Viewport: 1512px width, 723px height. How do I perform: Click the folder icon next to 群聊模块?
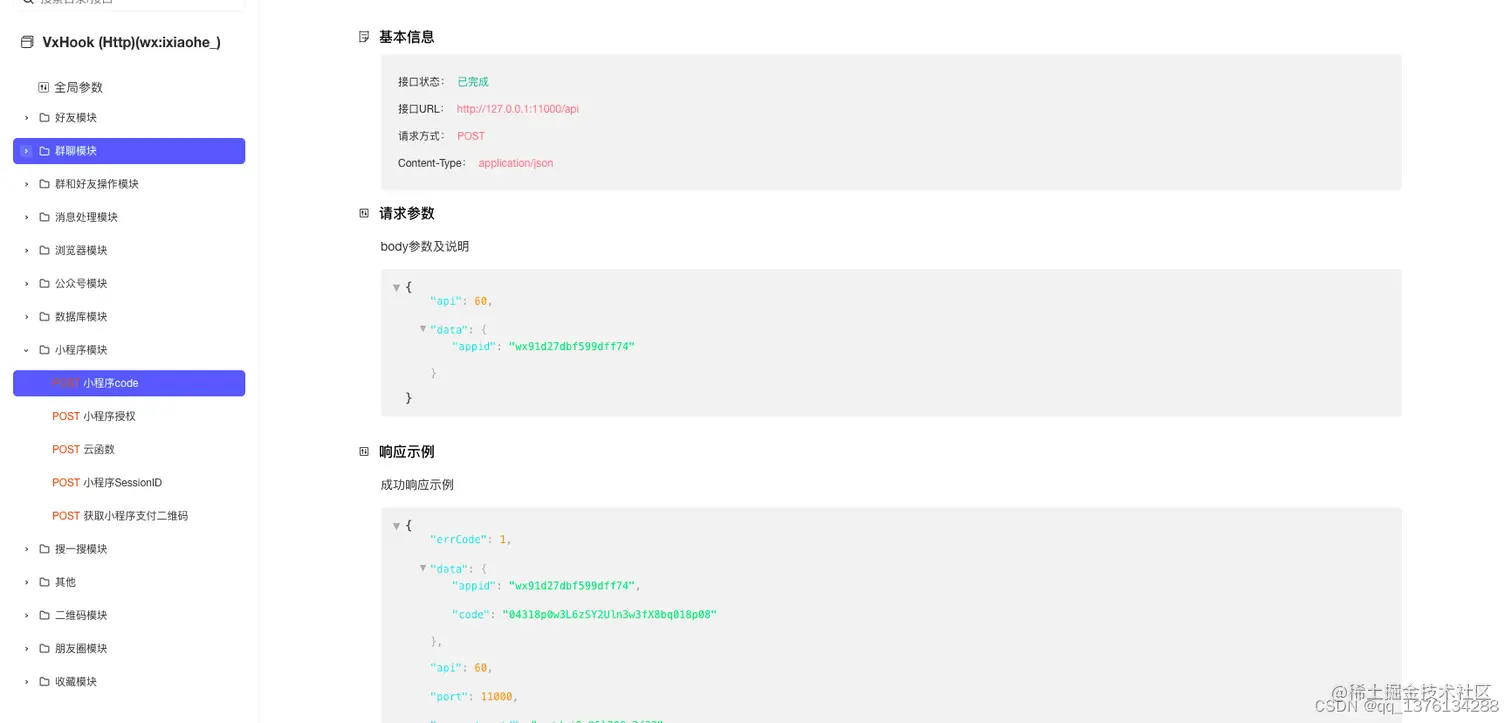click(43, 150)
